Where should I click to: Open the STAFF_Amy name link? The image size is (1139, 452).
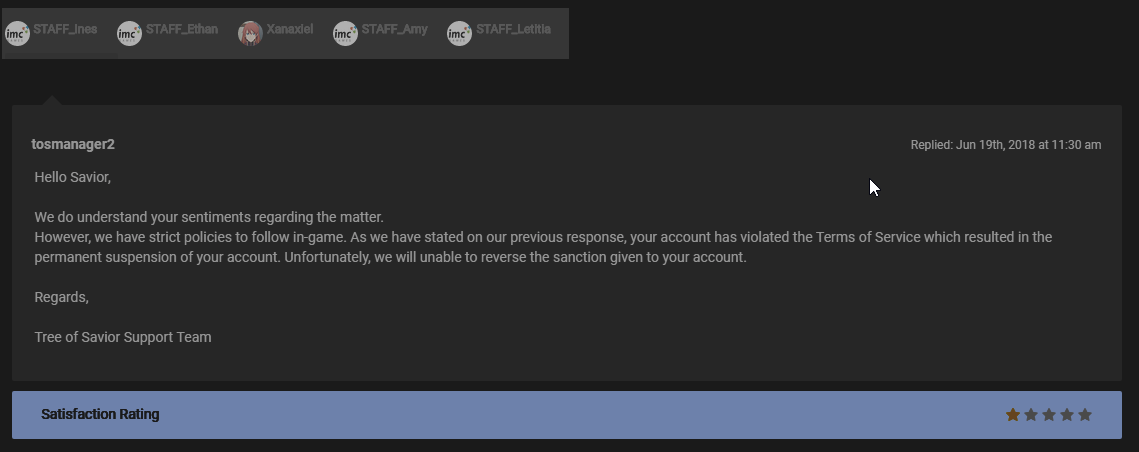click(x=394, y=29)
